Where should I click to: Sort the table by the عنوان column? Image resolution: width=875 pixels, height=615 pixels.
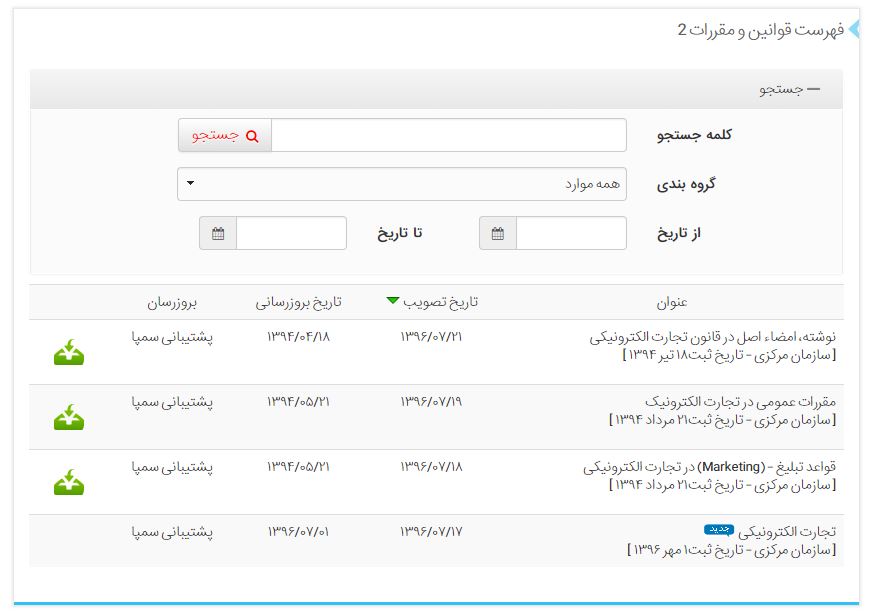click(668, 302)
